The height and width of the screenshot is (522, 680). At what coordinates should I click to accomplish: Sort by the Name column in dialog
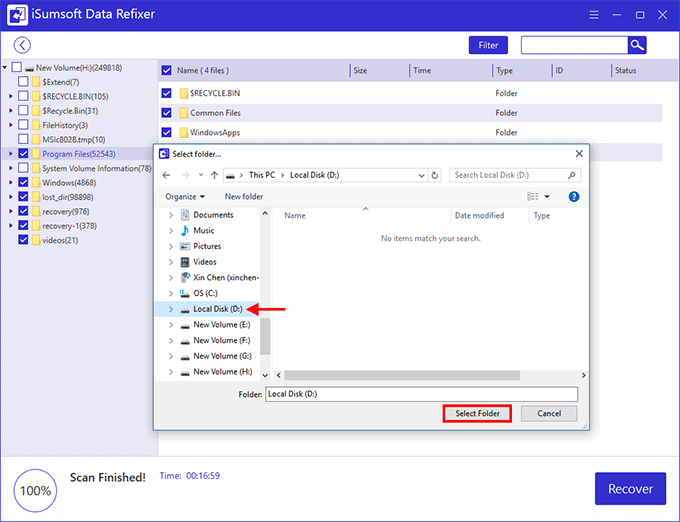[295, 215]
